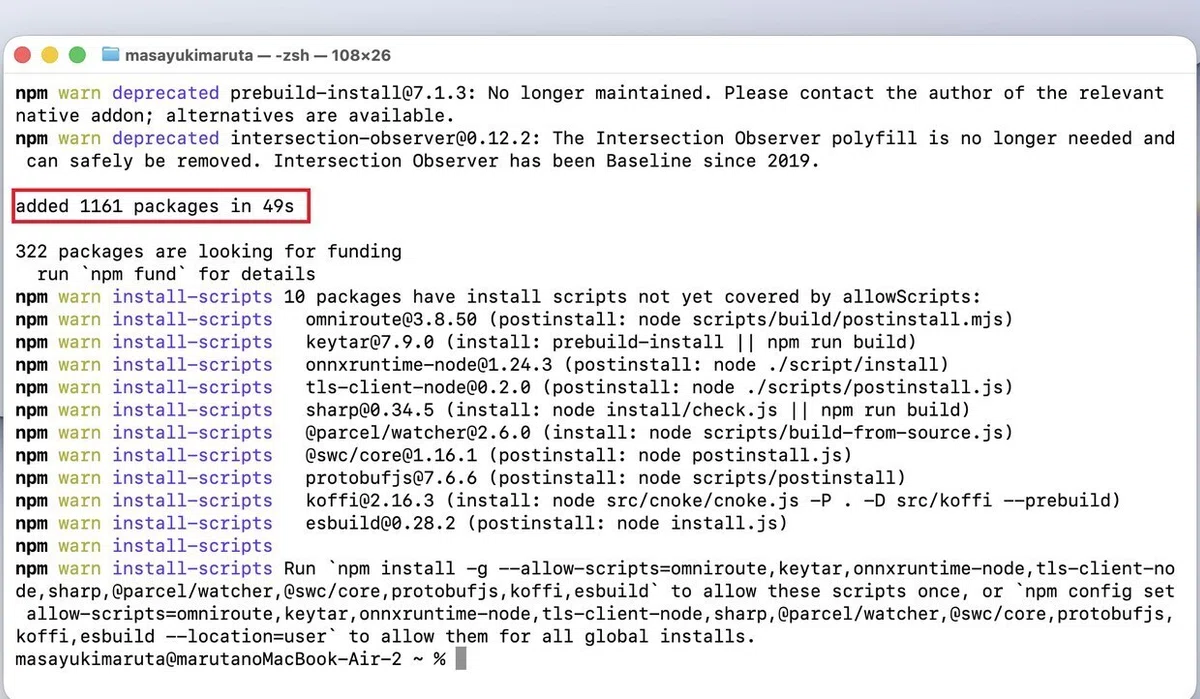Click the folder icon in the title bar
The height and width of the screenshot is (699, 1200).
(110, 54)
